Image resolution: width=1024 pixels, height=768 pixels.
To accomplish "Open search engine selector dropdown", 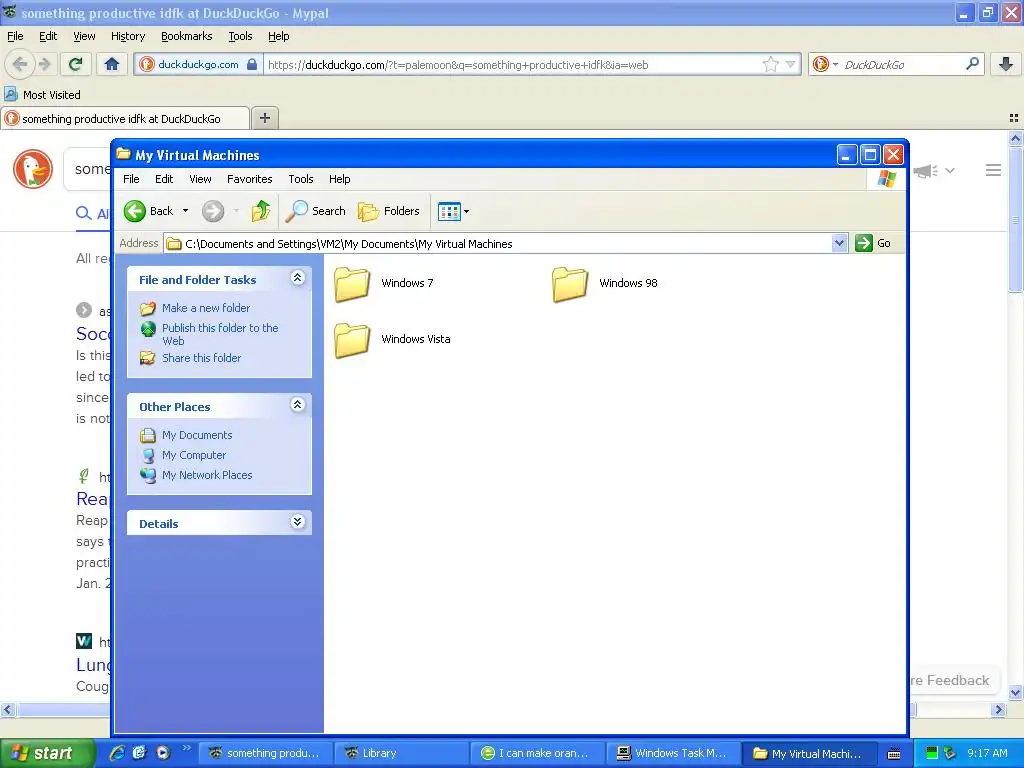I will point(825,64).
